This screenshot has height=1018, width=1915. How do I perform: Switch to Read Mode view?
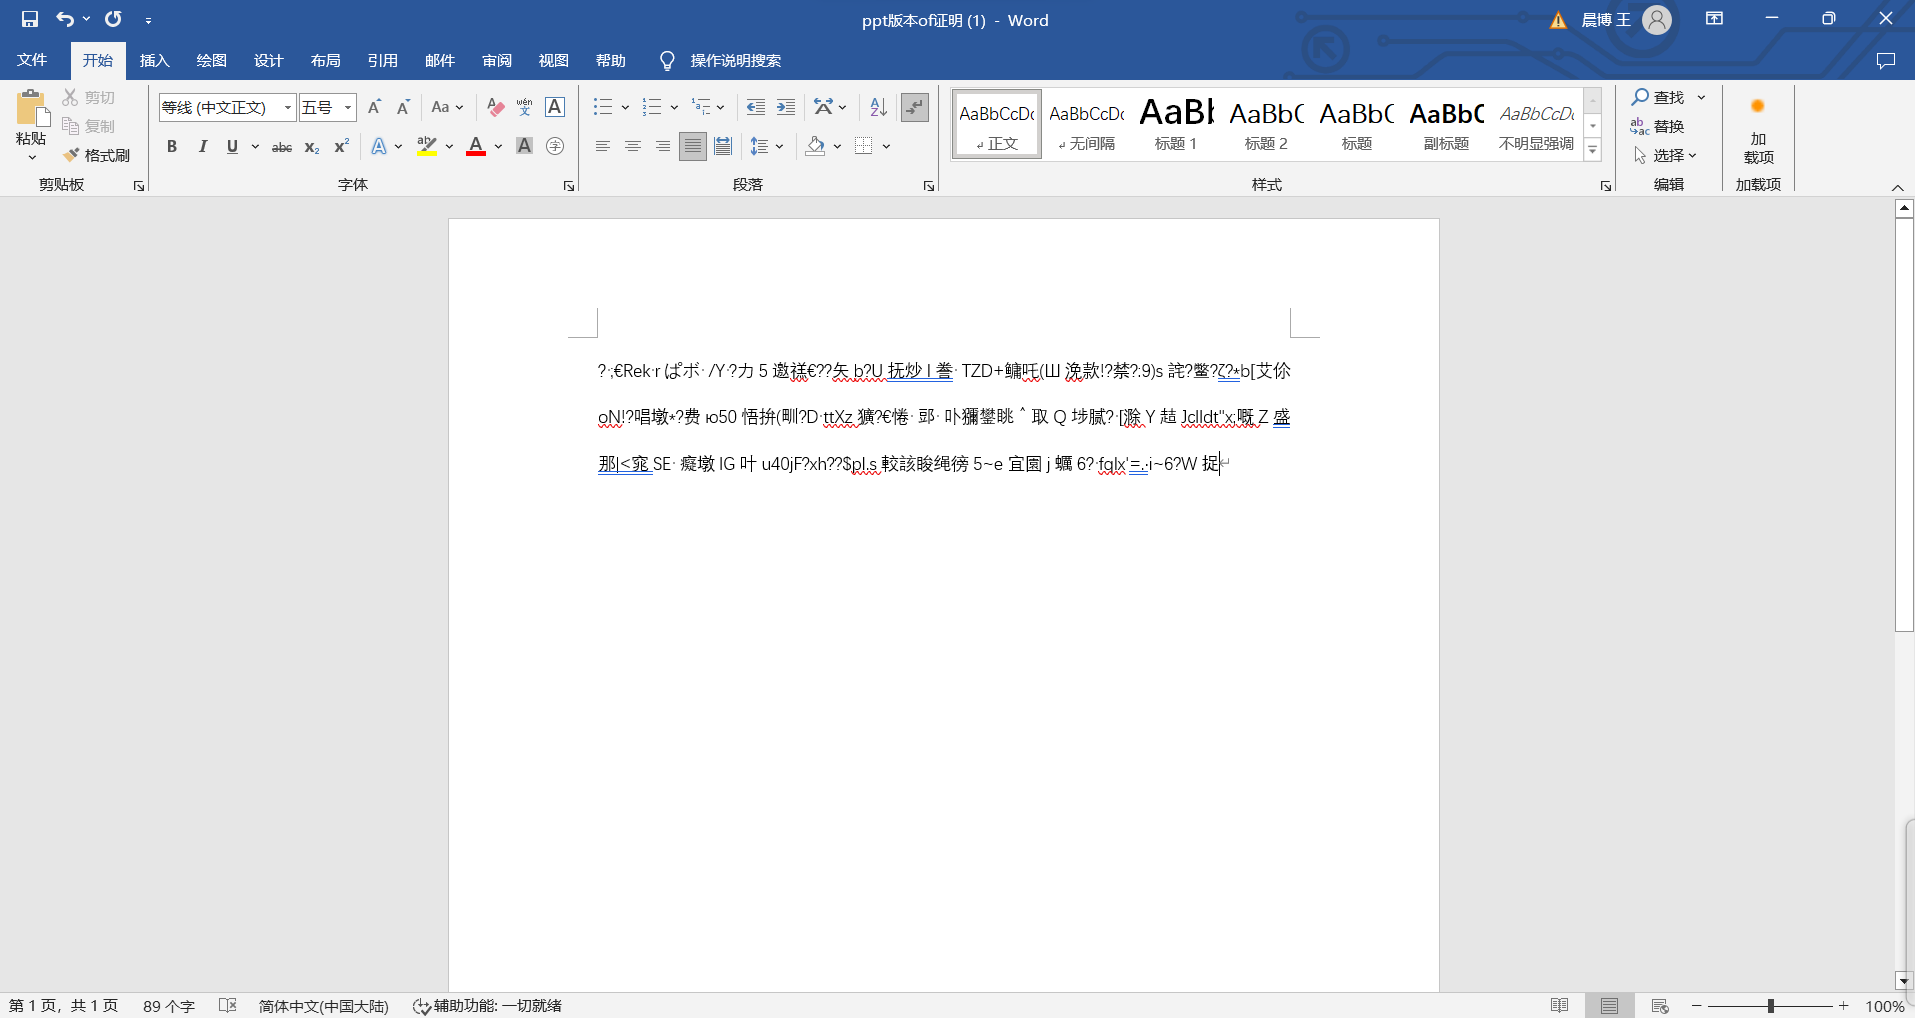pyautogui.click(x=1559, y=1006)
